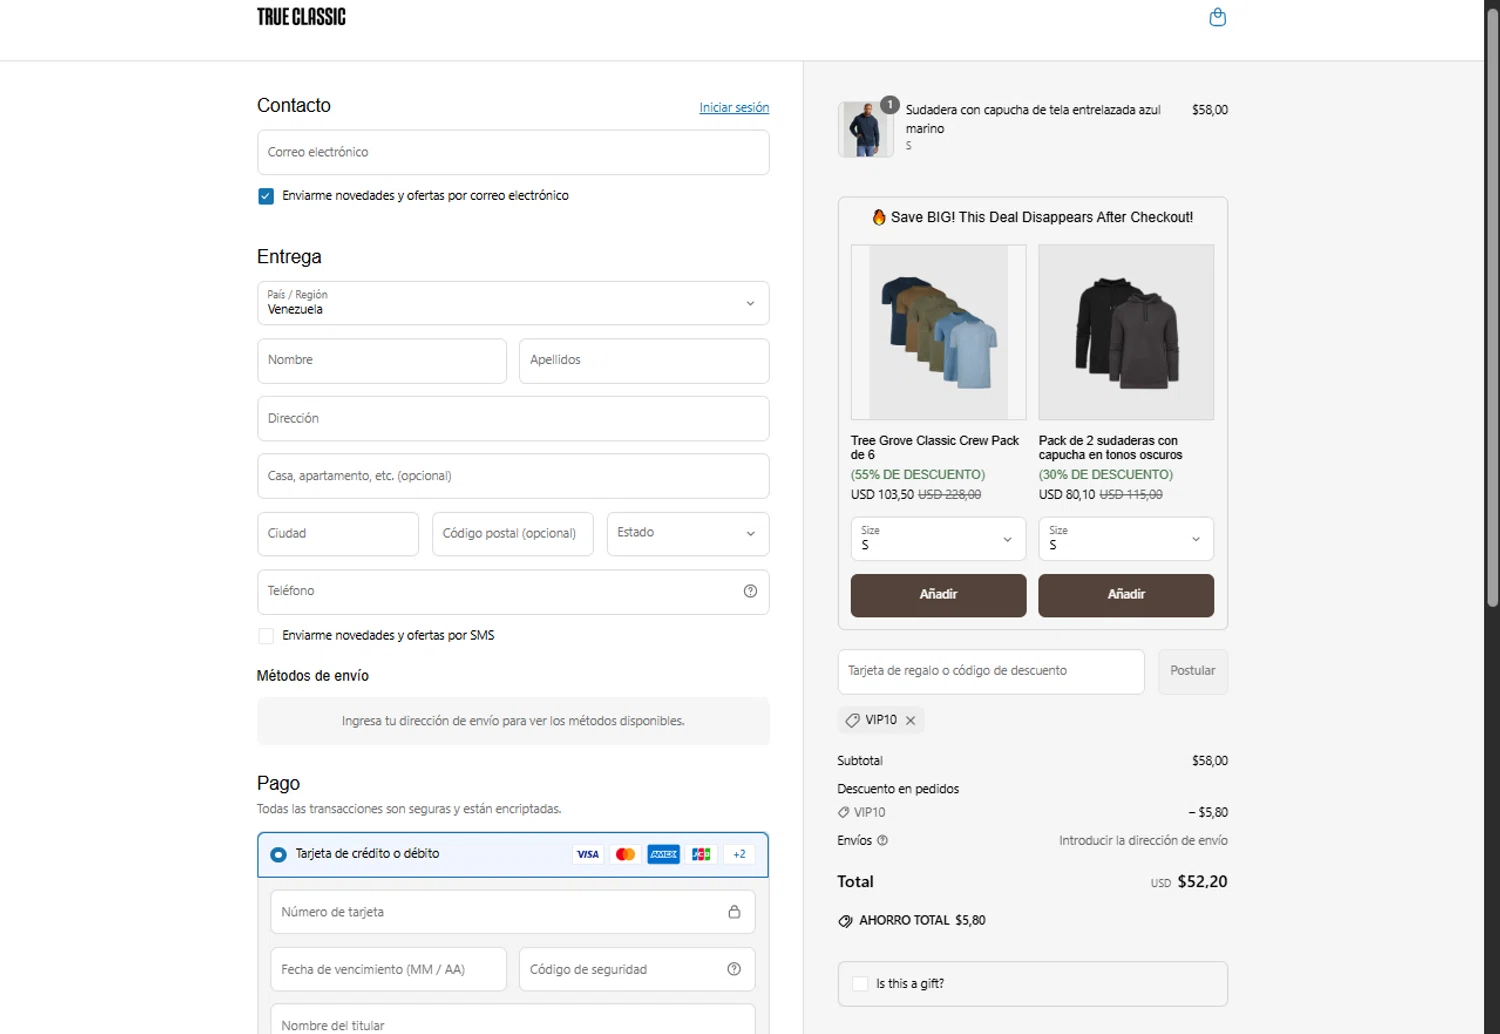Click the Correo electrónico input field
Image resolution: width=1500 pixels, height=1034 pixels.
point(512,152)
